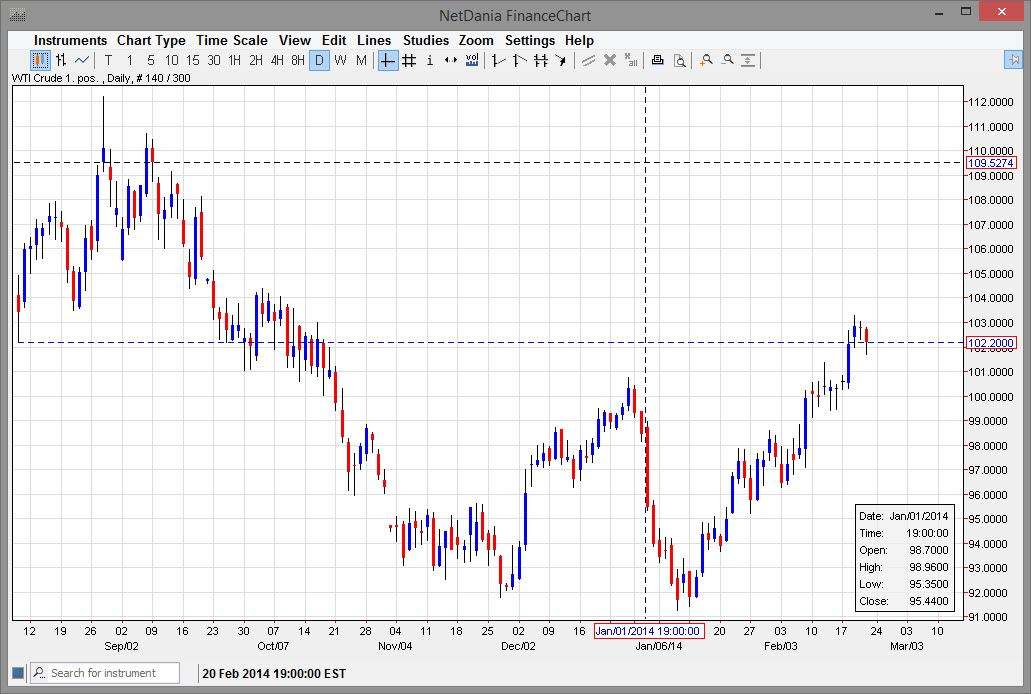Switch timeframe to Weekly
The height and width of the screenshot is (694, 1031).
pos(339,60)
